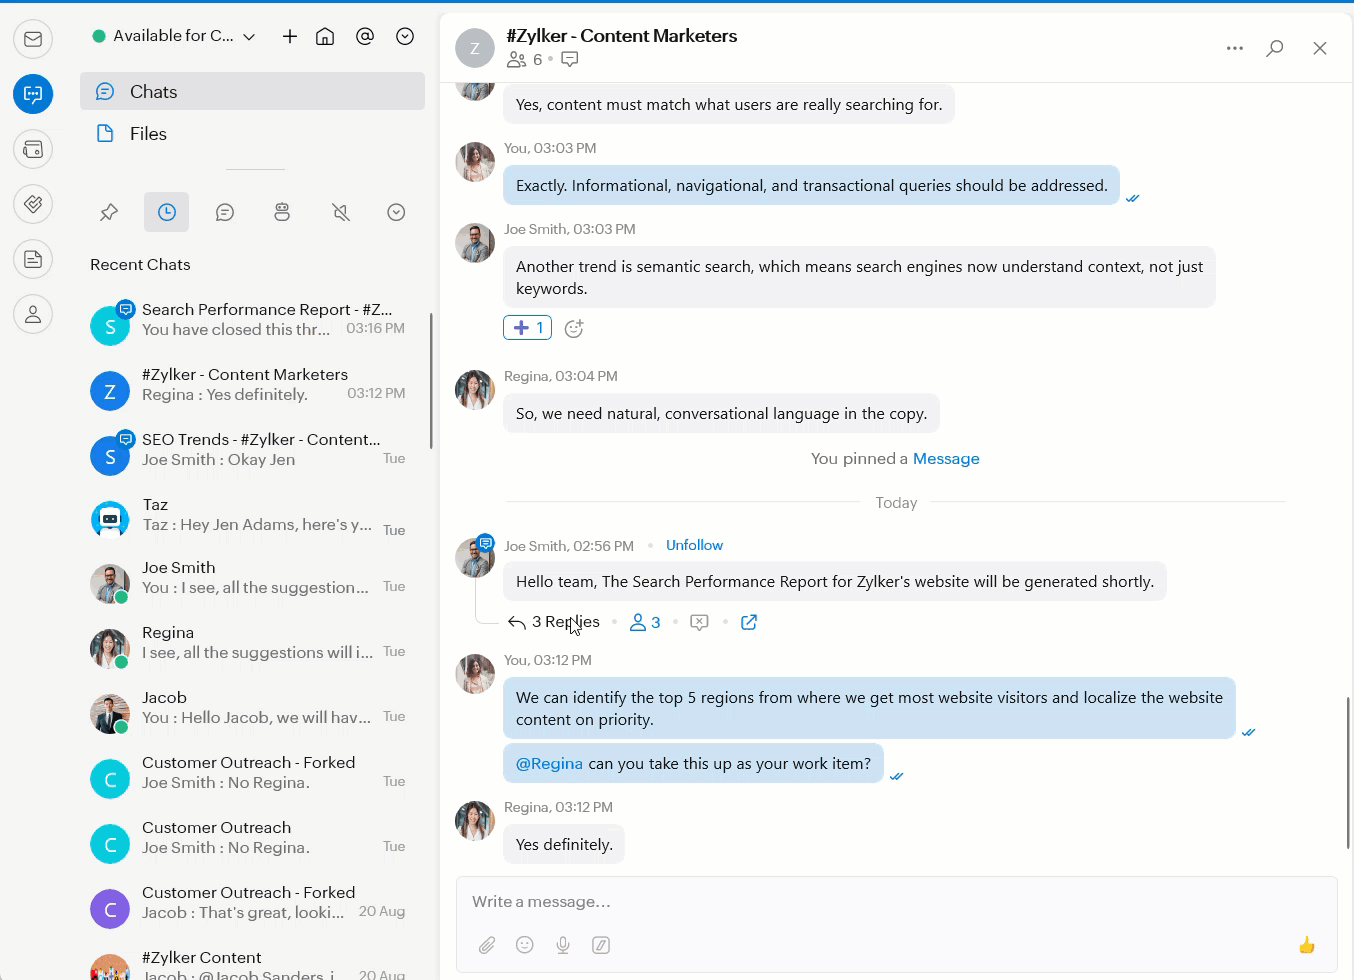Open the emoji picker in composer
This screenshot has width=1354, height=980.
[525, 945]
